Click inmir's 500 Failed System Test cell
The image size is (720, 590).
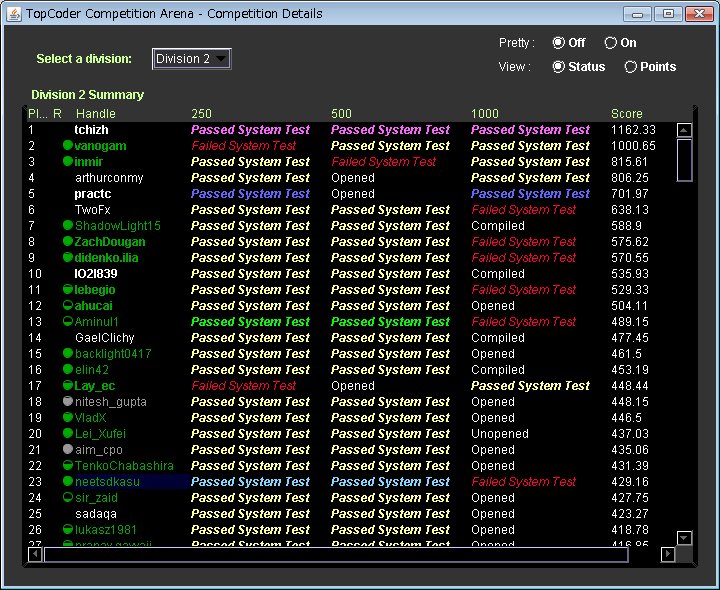[383, 162]
